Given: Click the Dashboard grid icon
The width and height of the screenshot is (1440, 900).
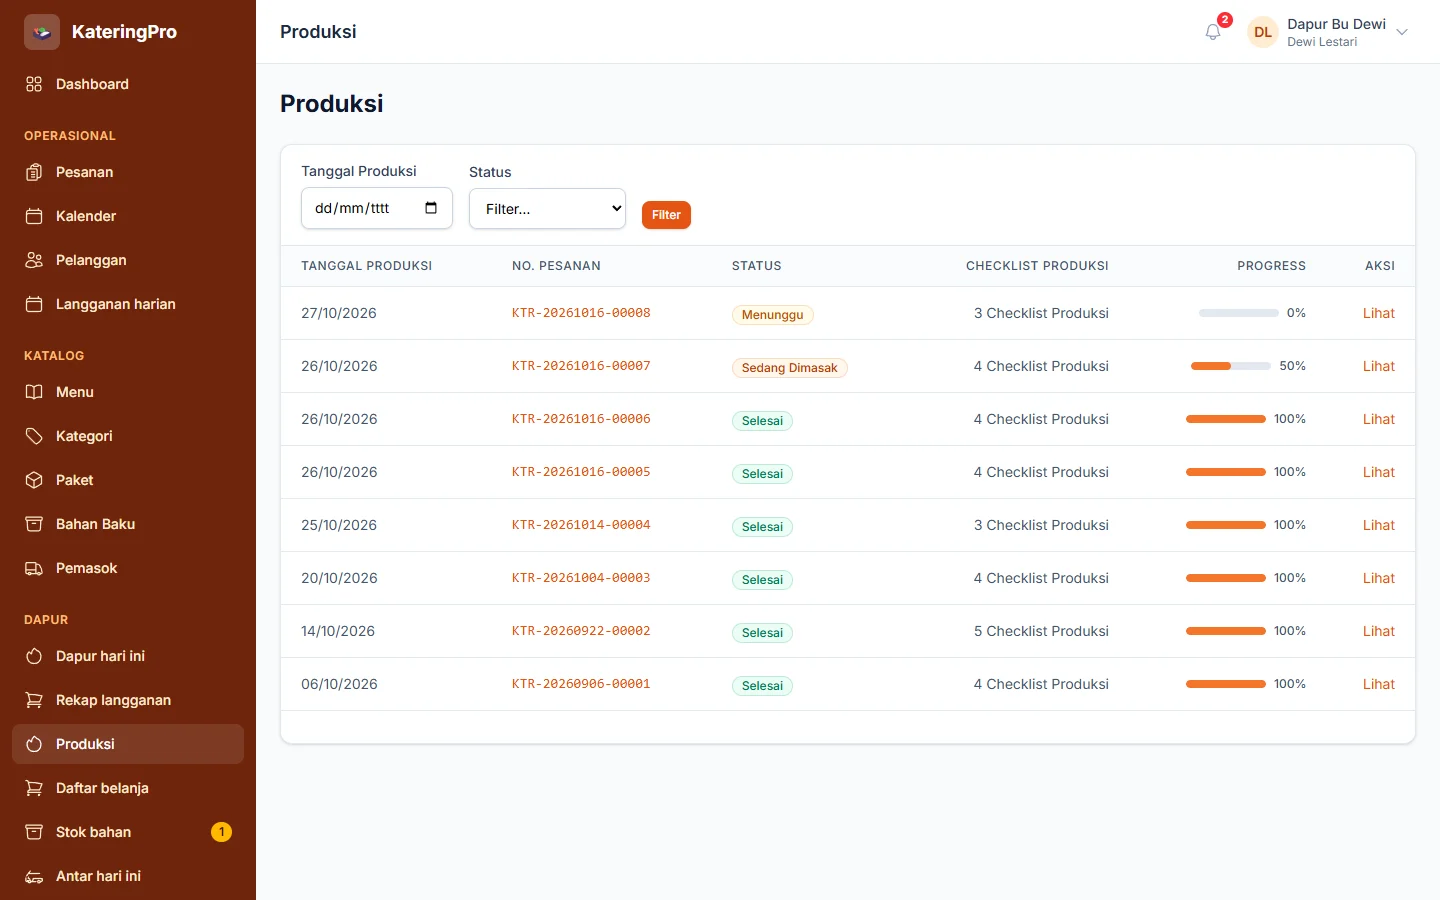Looking at the screenshot, I should tap(34, 84).
